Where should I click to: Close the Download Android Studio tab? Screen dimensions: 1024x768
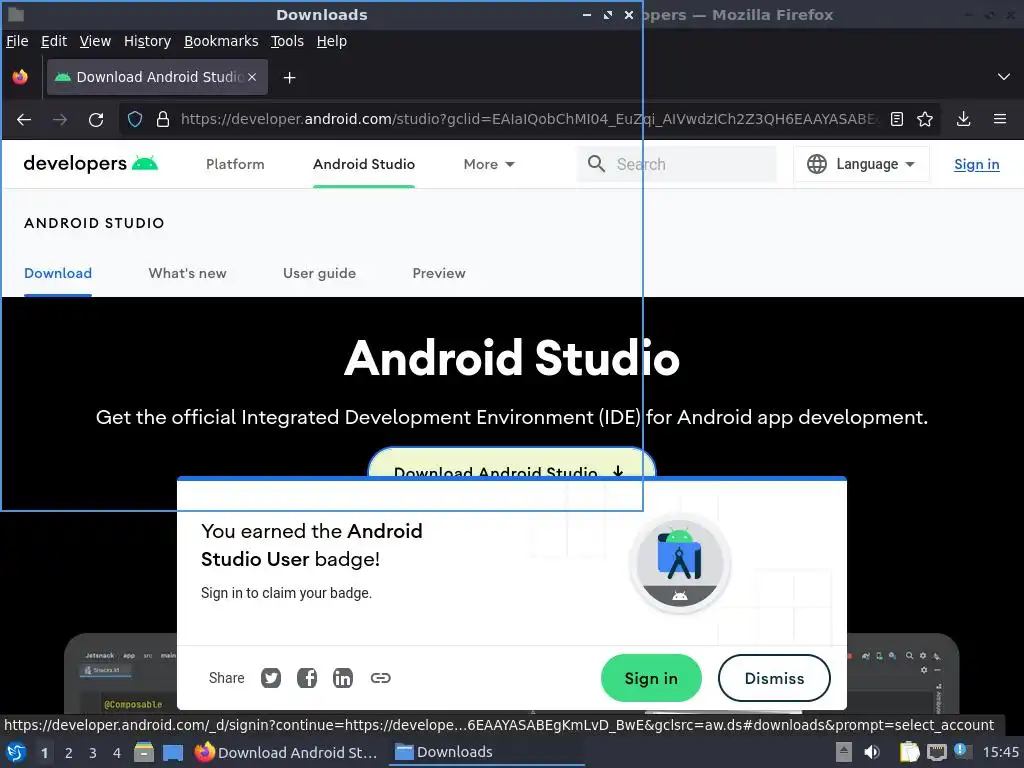tap(252, 77)
